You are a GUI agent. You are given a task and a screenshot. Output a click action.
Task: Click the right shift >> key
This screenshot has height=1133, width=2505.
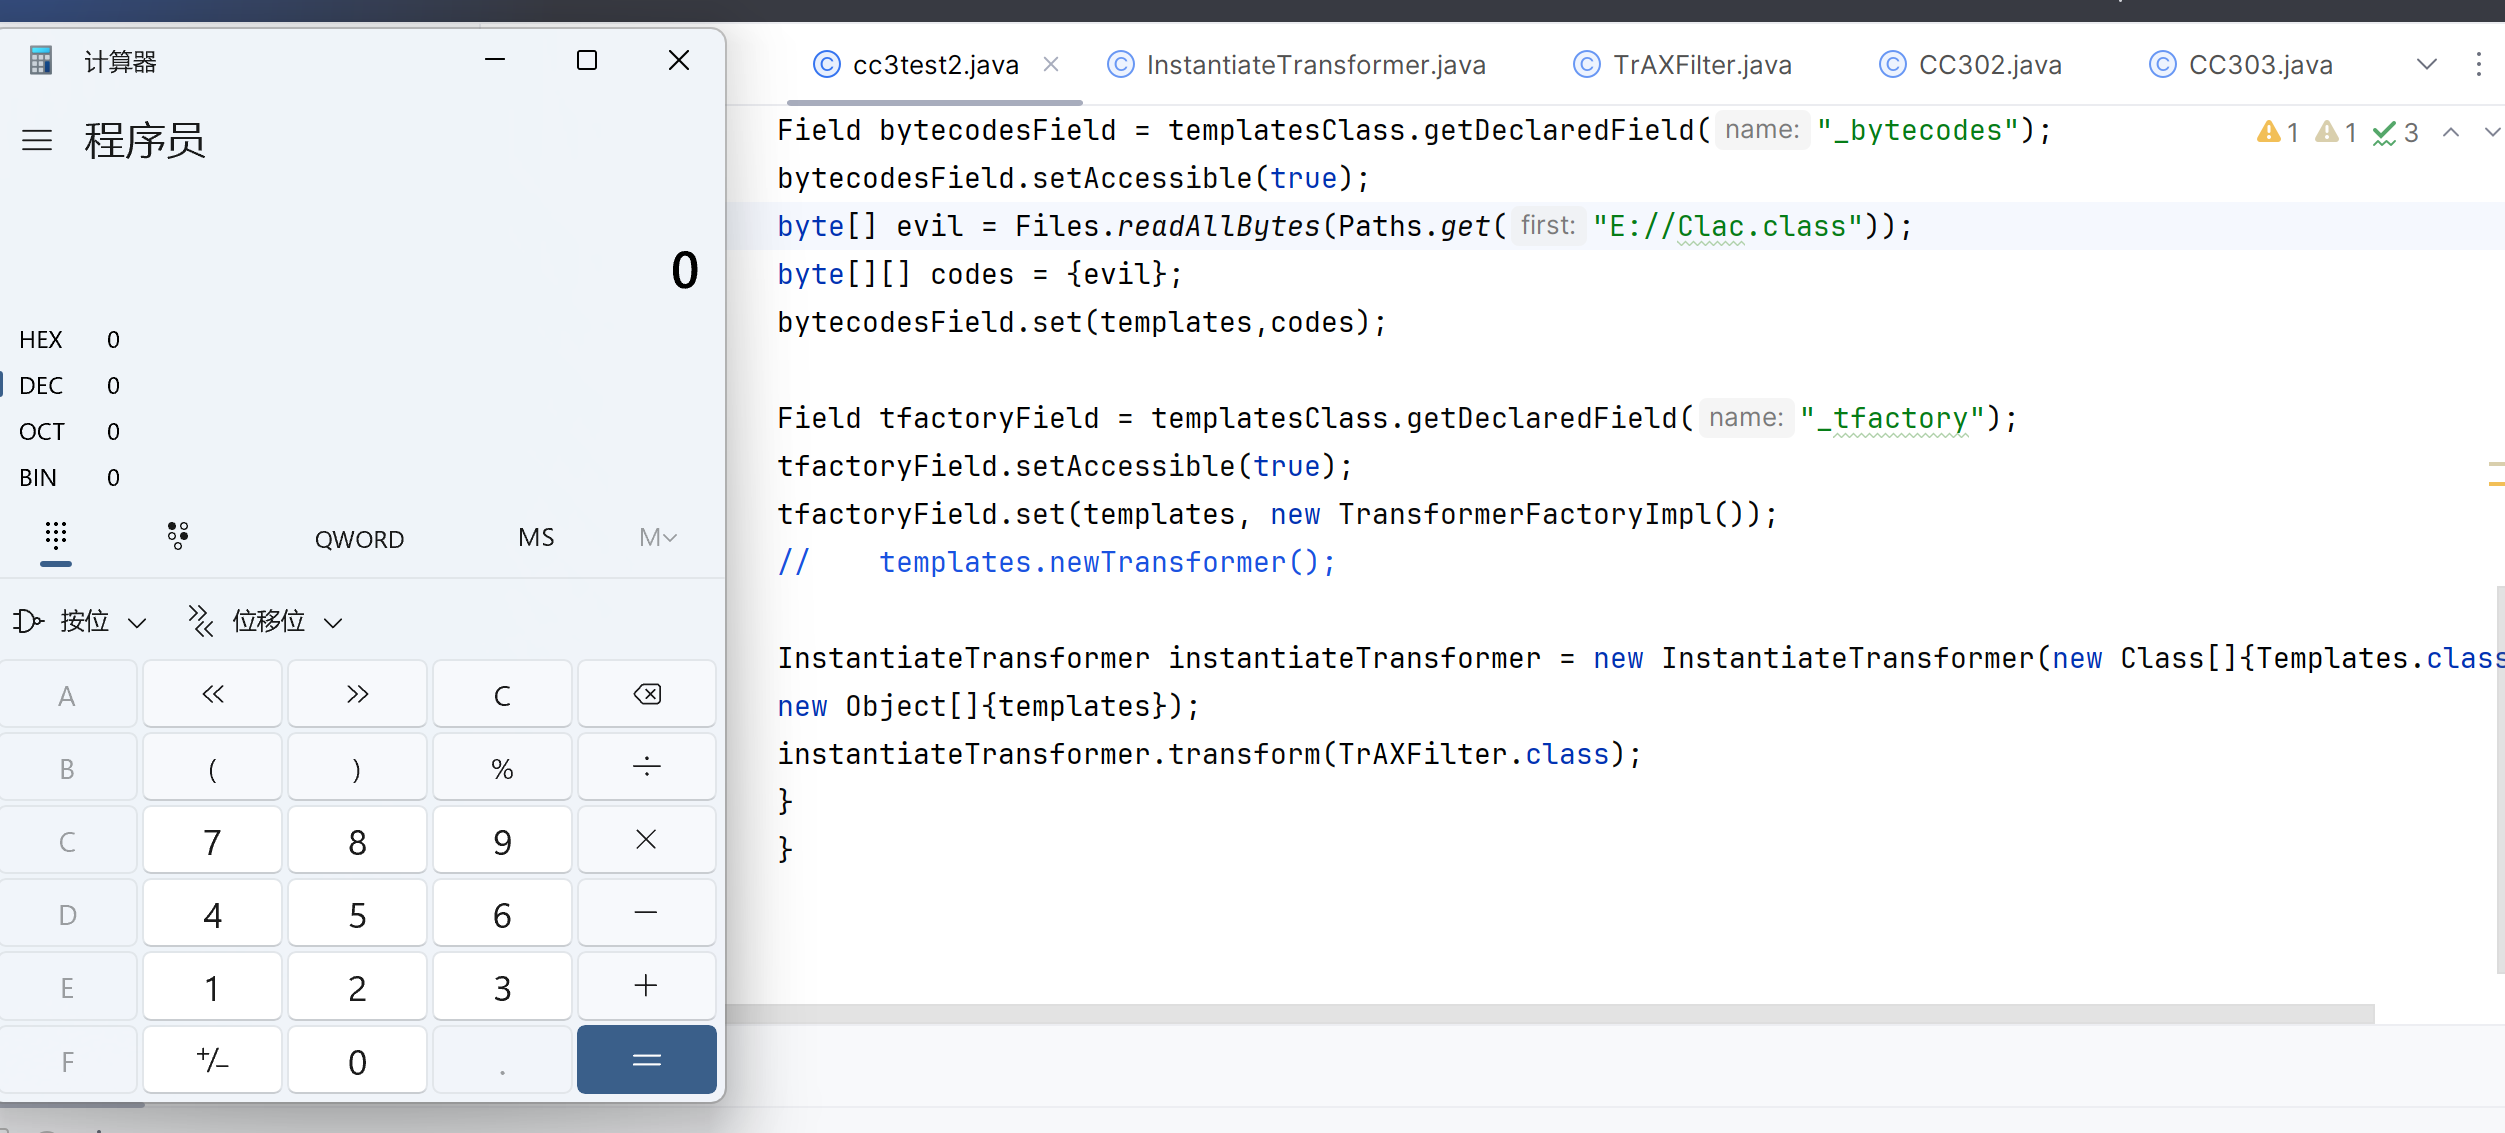click(x=357, y=694)
